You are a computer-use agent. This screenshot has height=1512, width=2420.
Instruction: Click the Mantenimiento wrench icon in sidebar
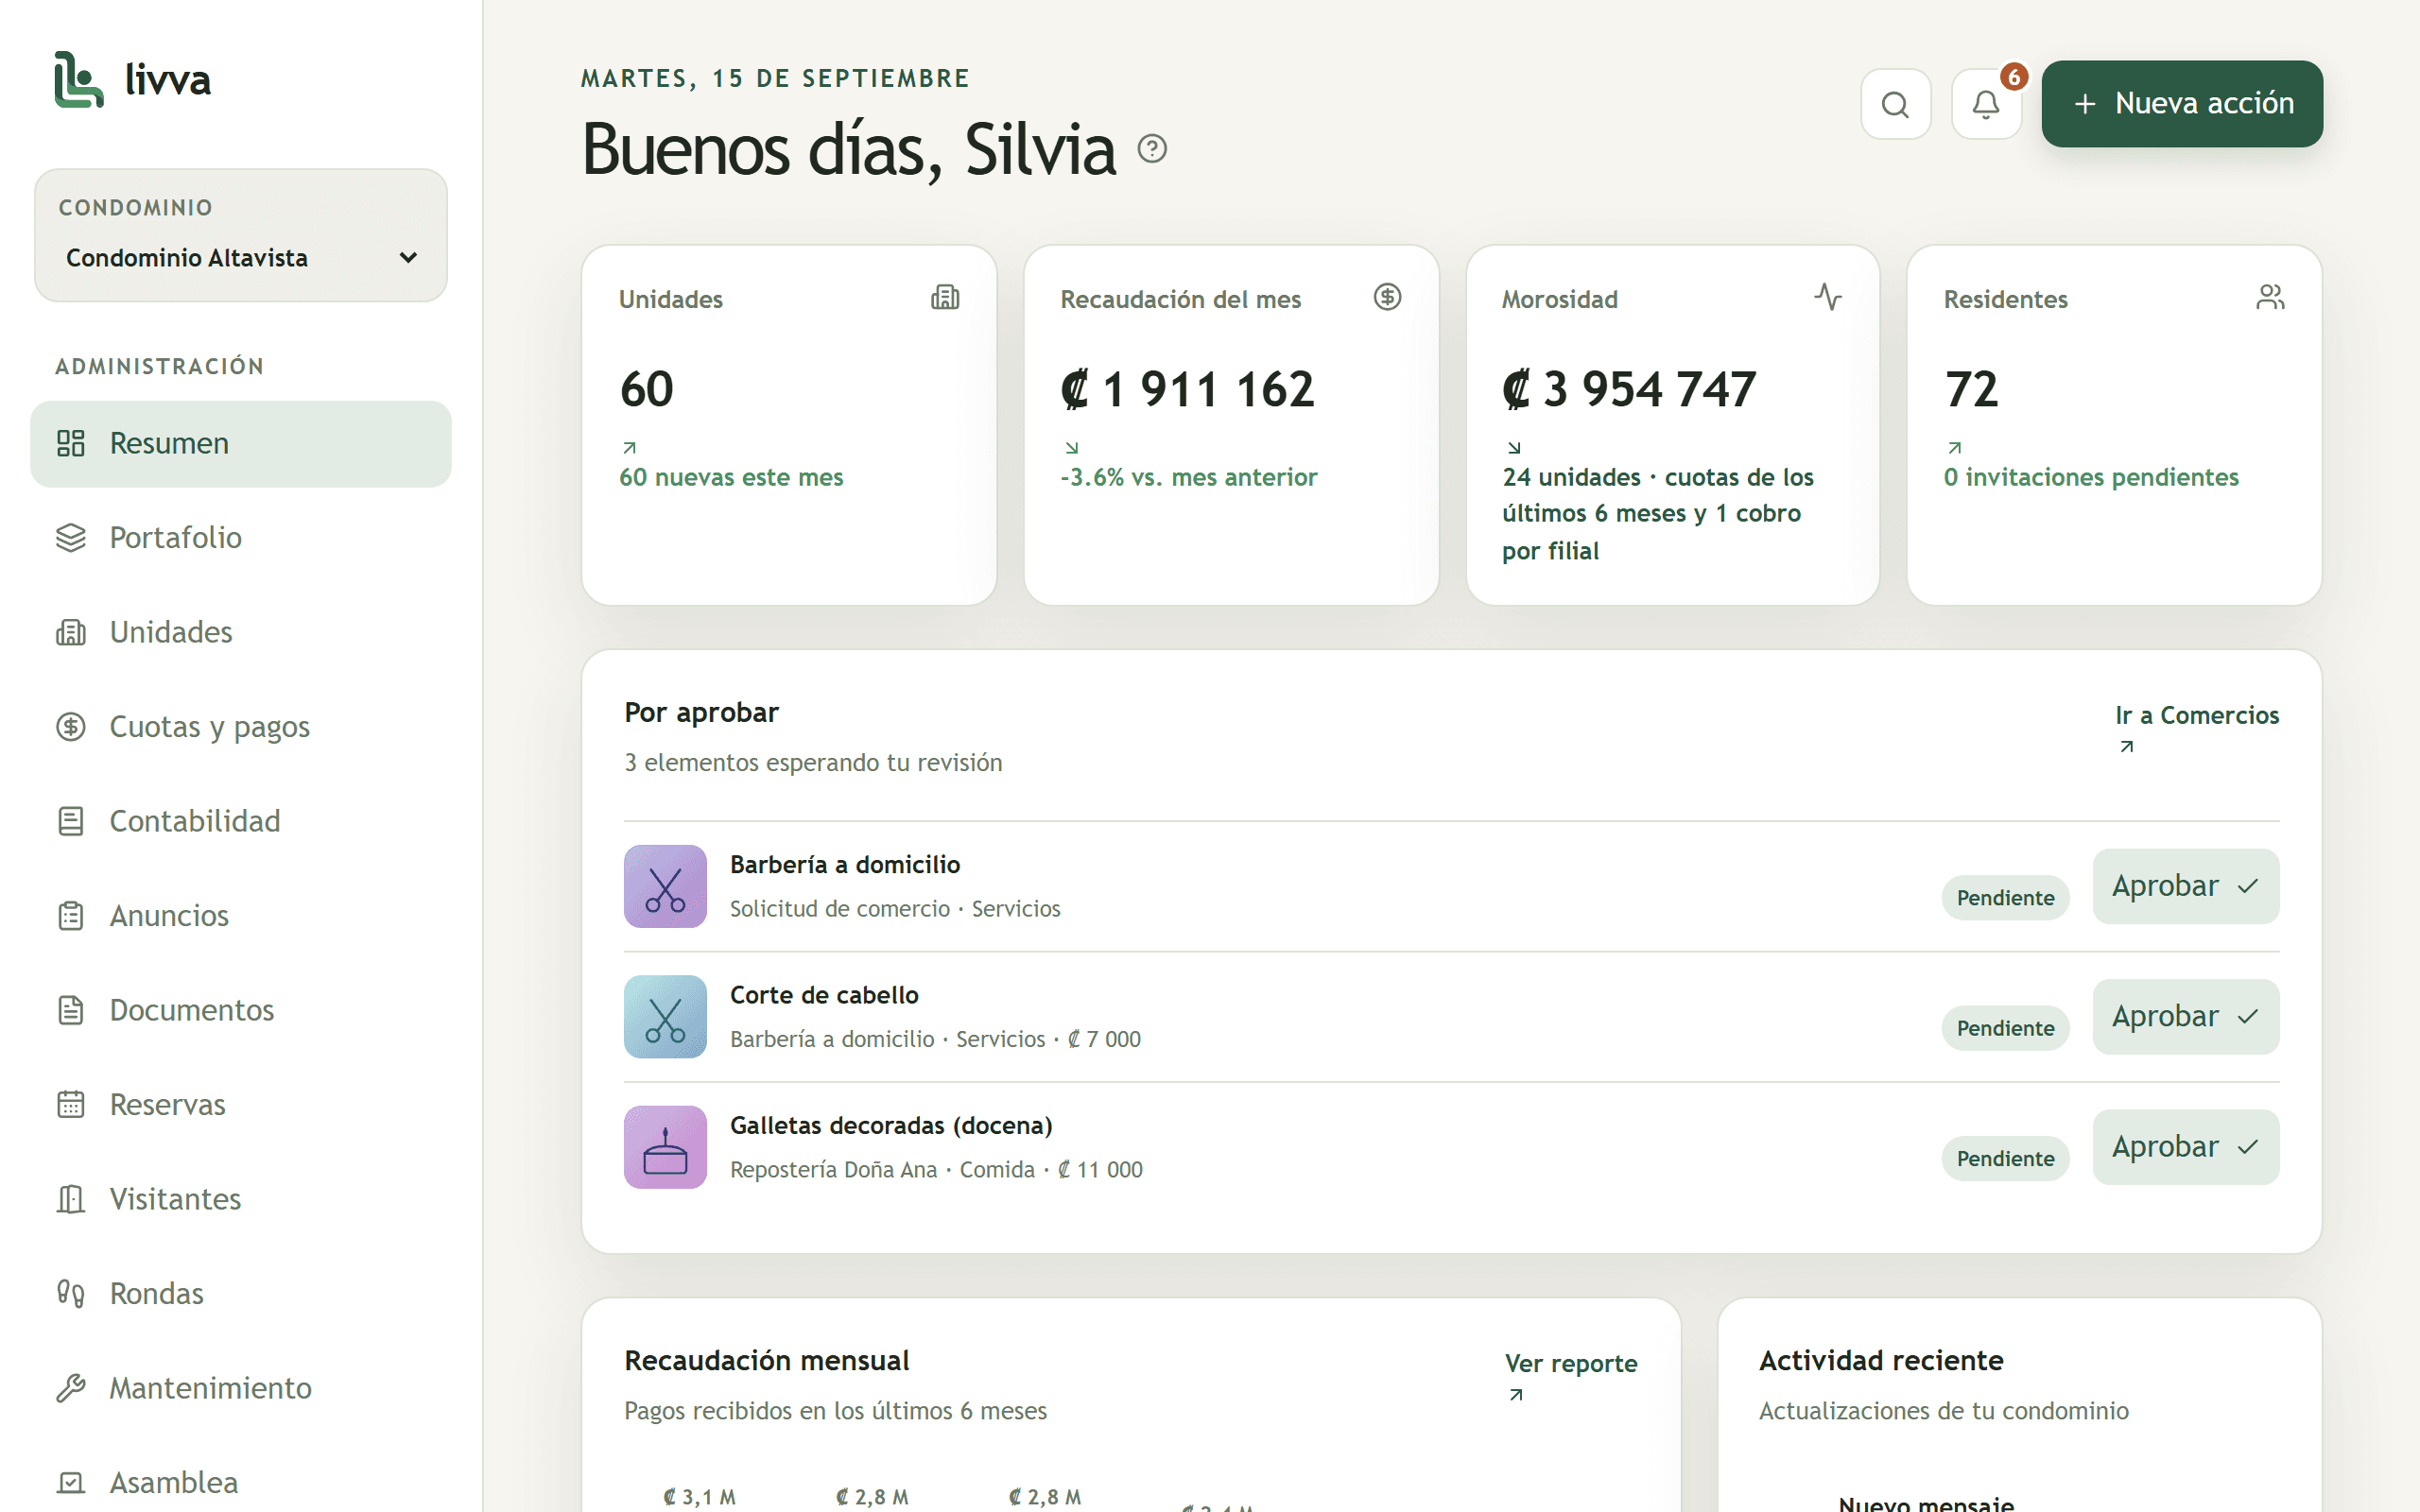(x=71, y=1388)
